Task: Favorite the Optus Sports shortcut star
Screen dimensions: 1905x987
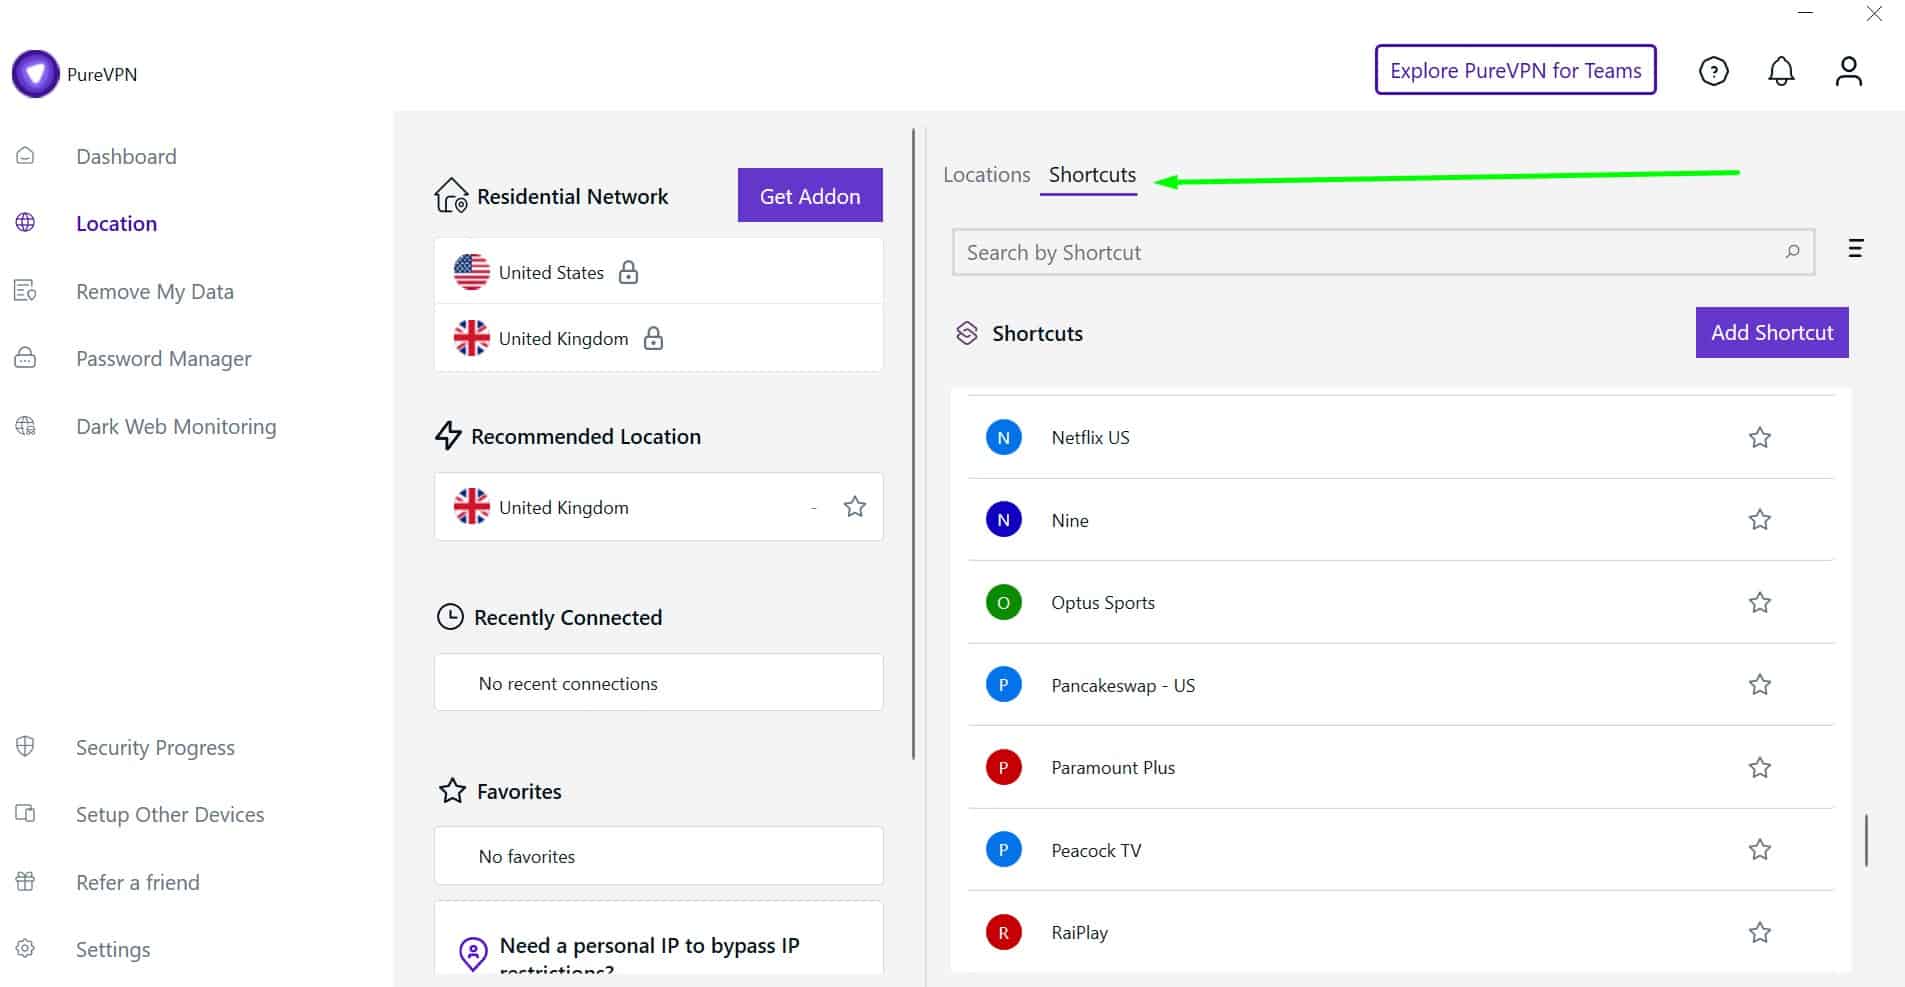Action: pos(1760,602)
